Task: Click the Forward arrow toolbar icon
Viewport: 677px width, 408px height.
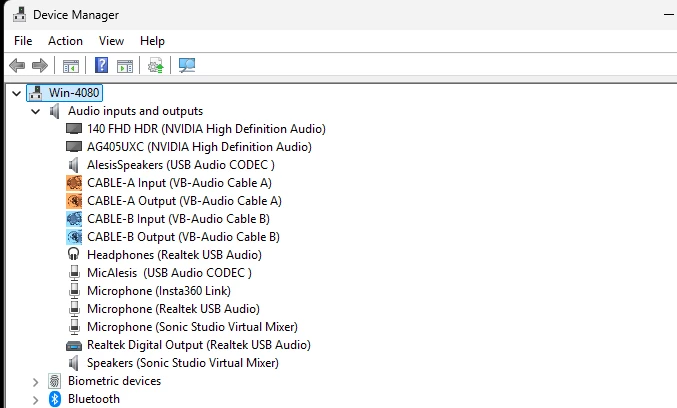Action: [40, 66]
